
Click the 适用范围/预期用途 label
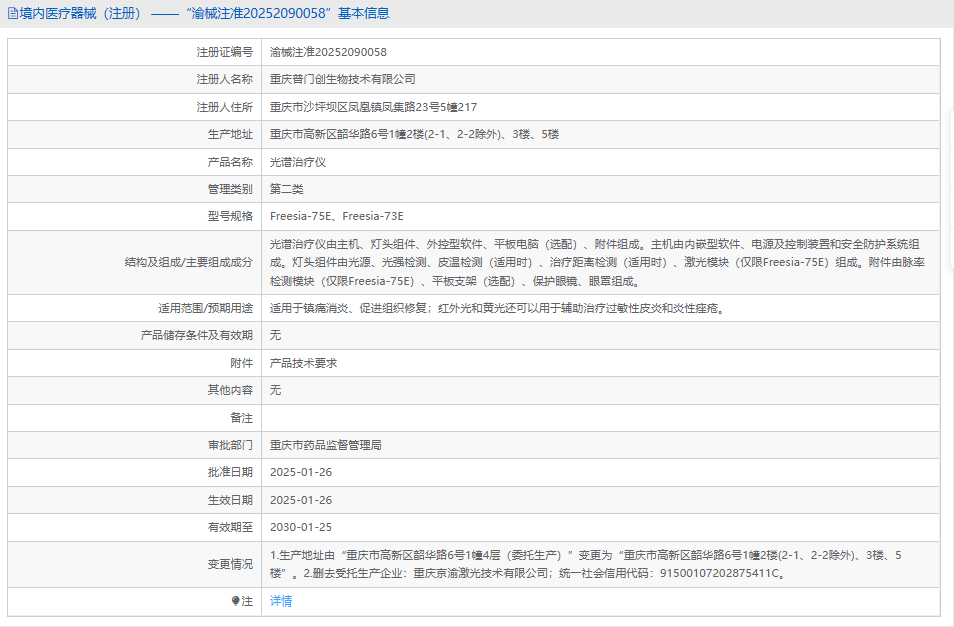click(206, 308)
